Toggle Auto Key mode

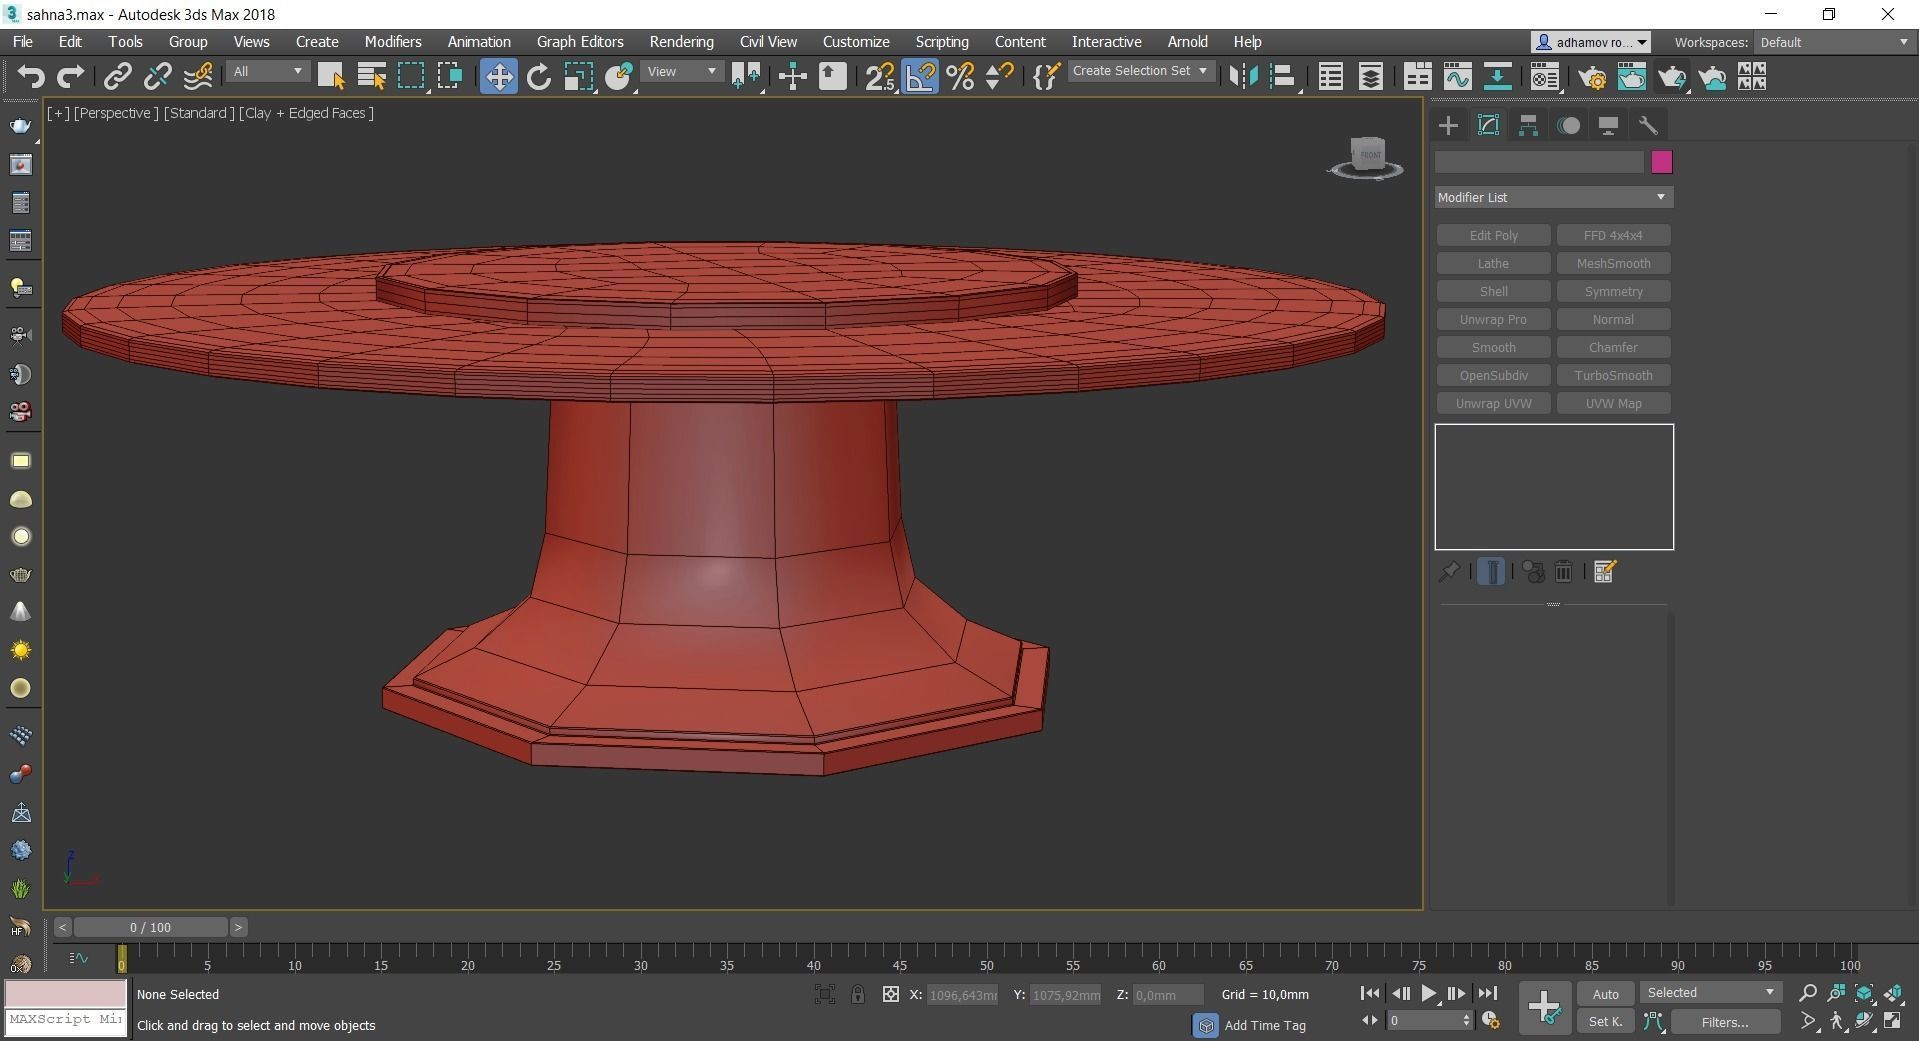(1605, 994)
